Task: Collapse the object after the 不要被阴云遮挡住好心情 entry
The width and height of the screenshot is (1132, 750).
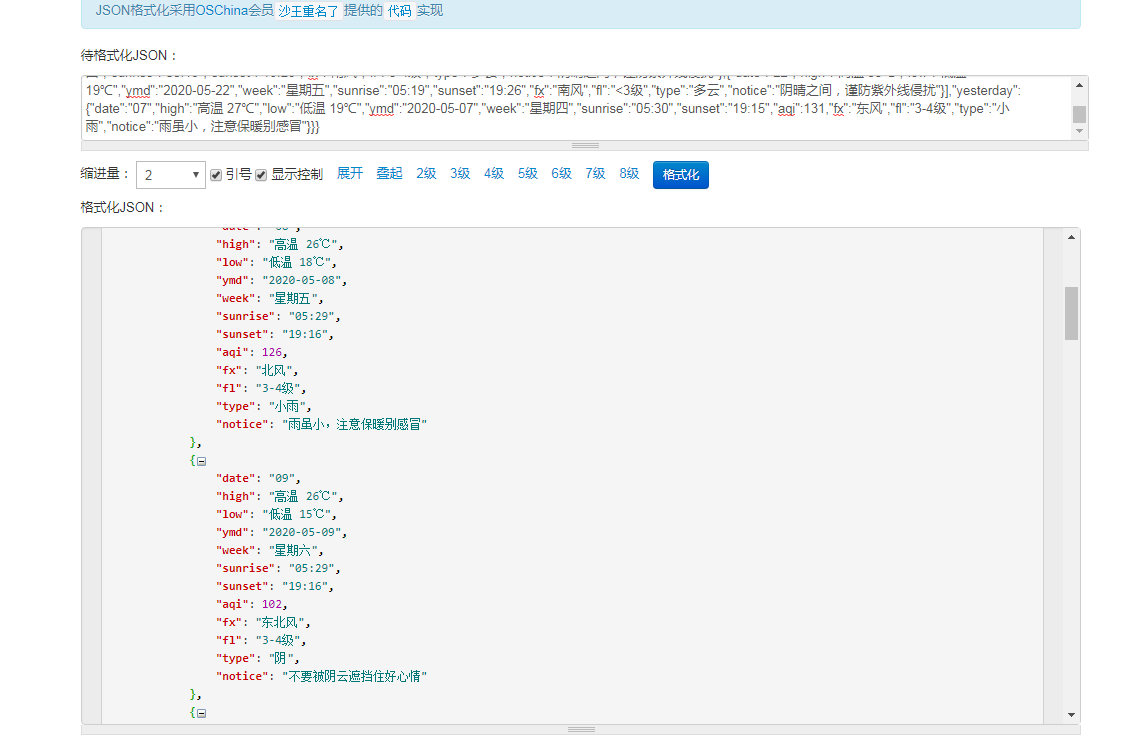Action: point(201,713)
